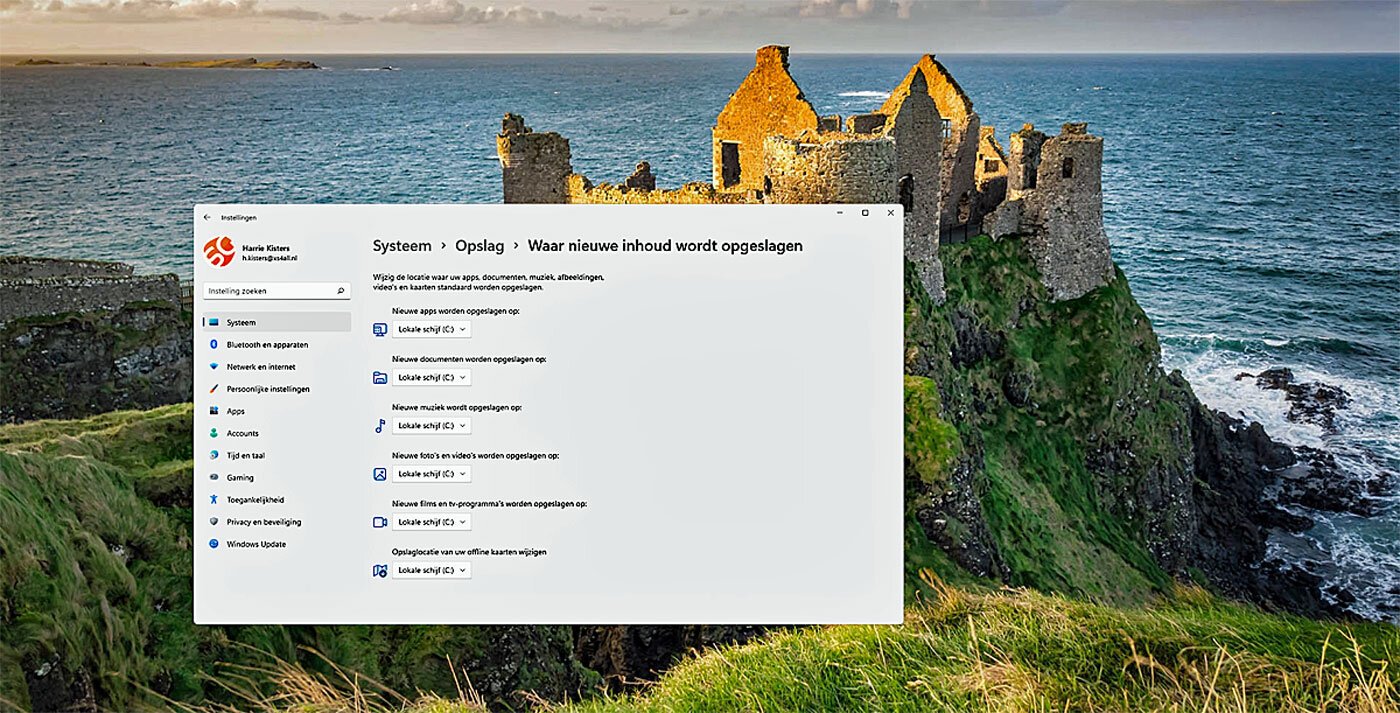The image size is (1400, 713).
Task: Open drive dropdown for Nieuwe apps
Action: (x=431, y=329)
